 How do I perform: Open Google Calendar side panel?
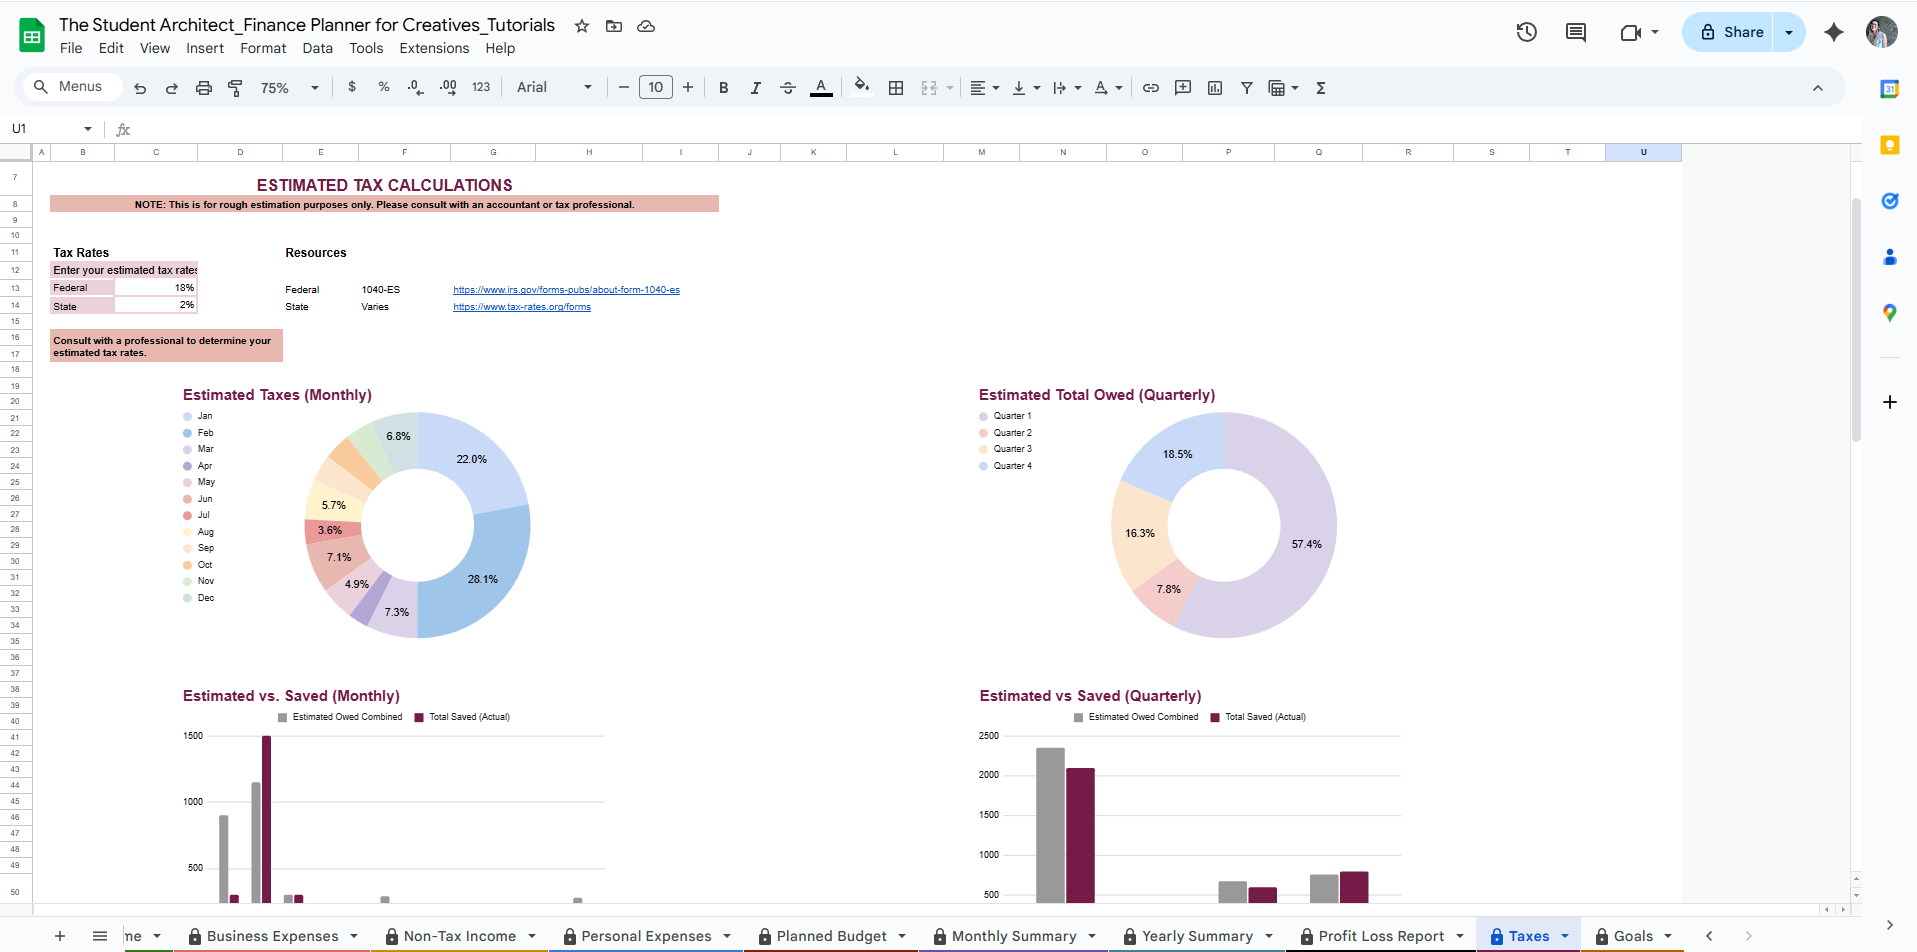(x=1890, y=89)
